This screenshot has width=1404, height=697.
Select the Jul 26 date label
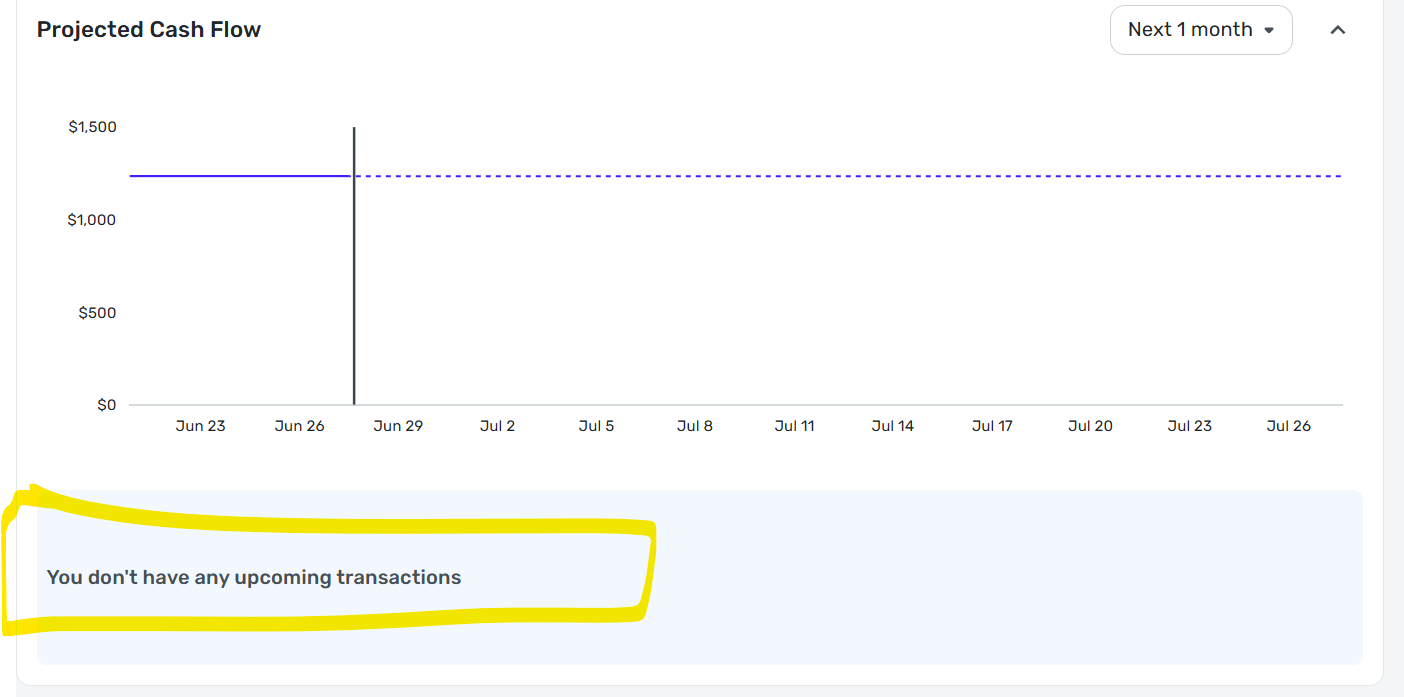(x=1288, y=426)
